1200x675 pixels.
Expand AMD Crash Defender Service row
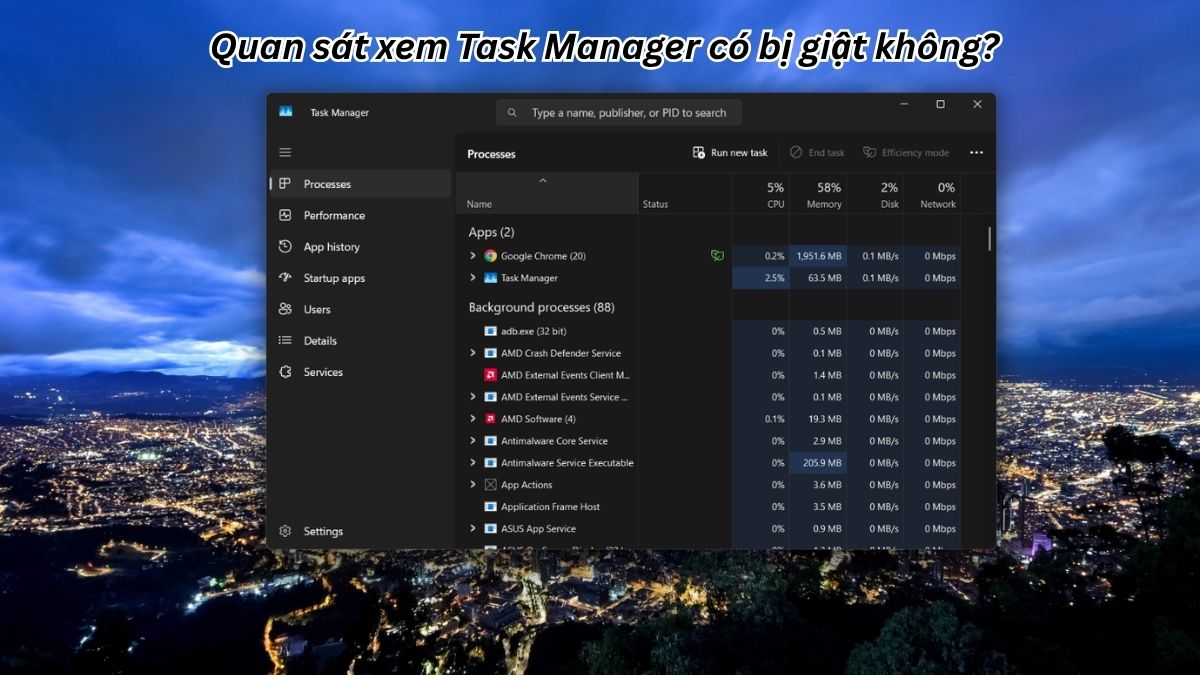(473, 353)
